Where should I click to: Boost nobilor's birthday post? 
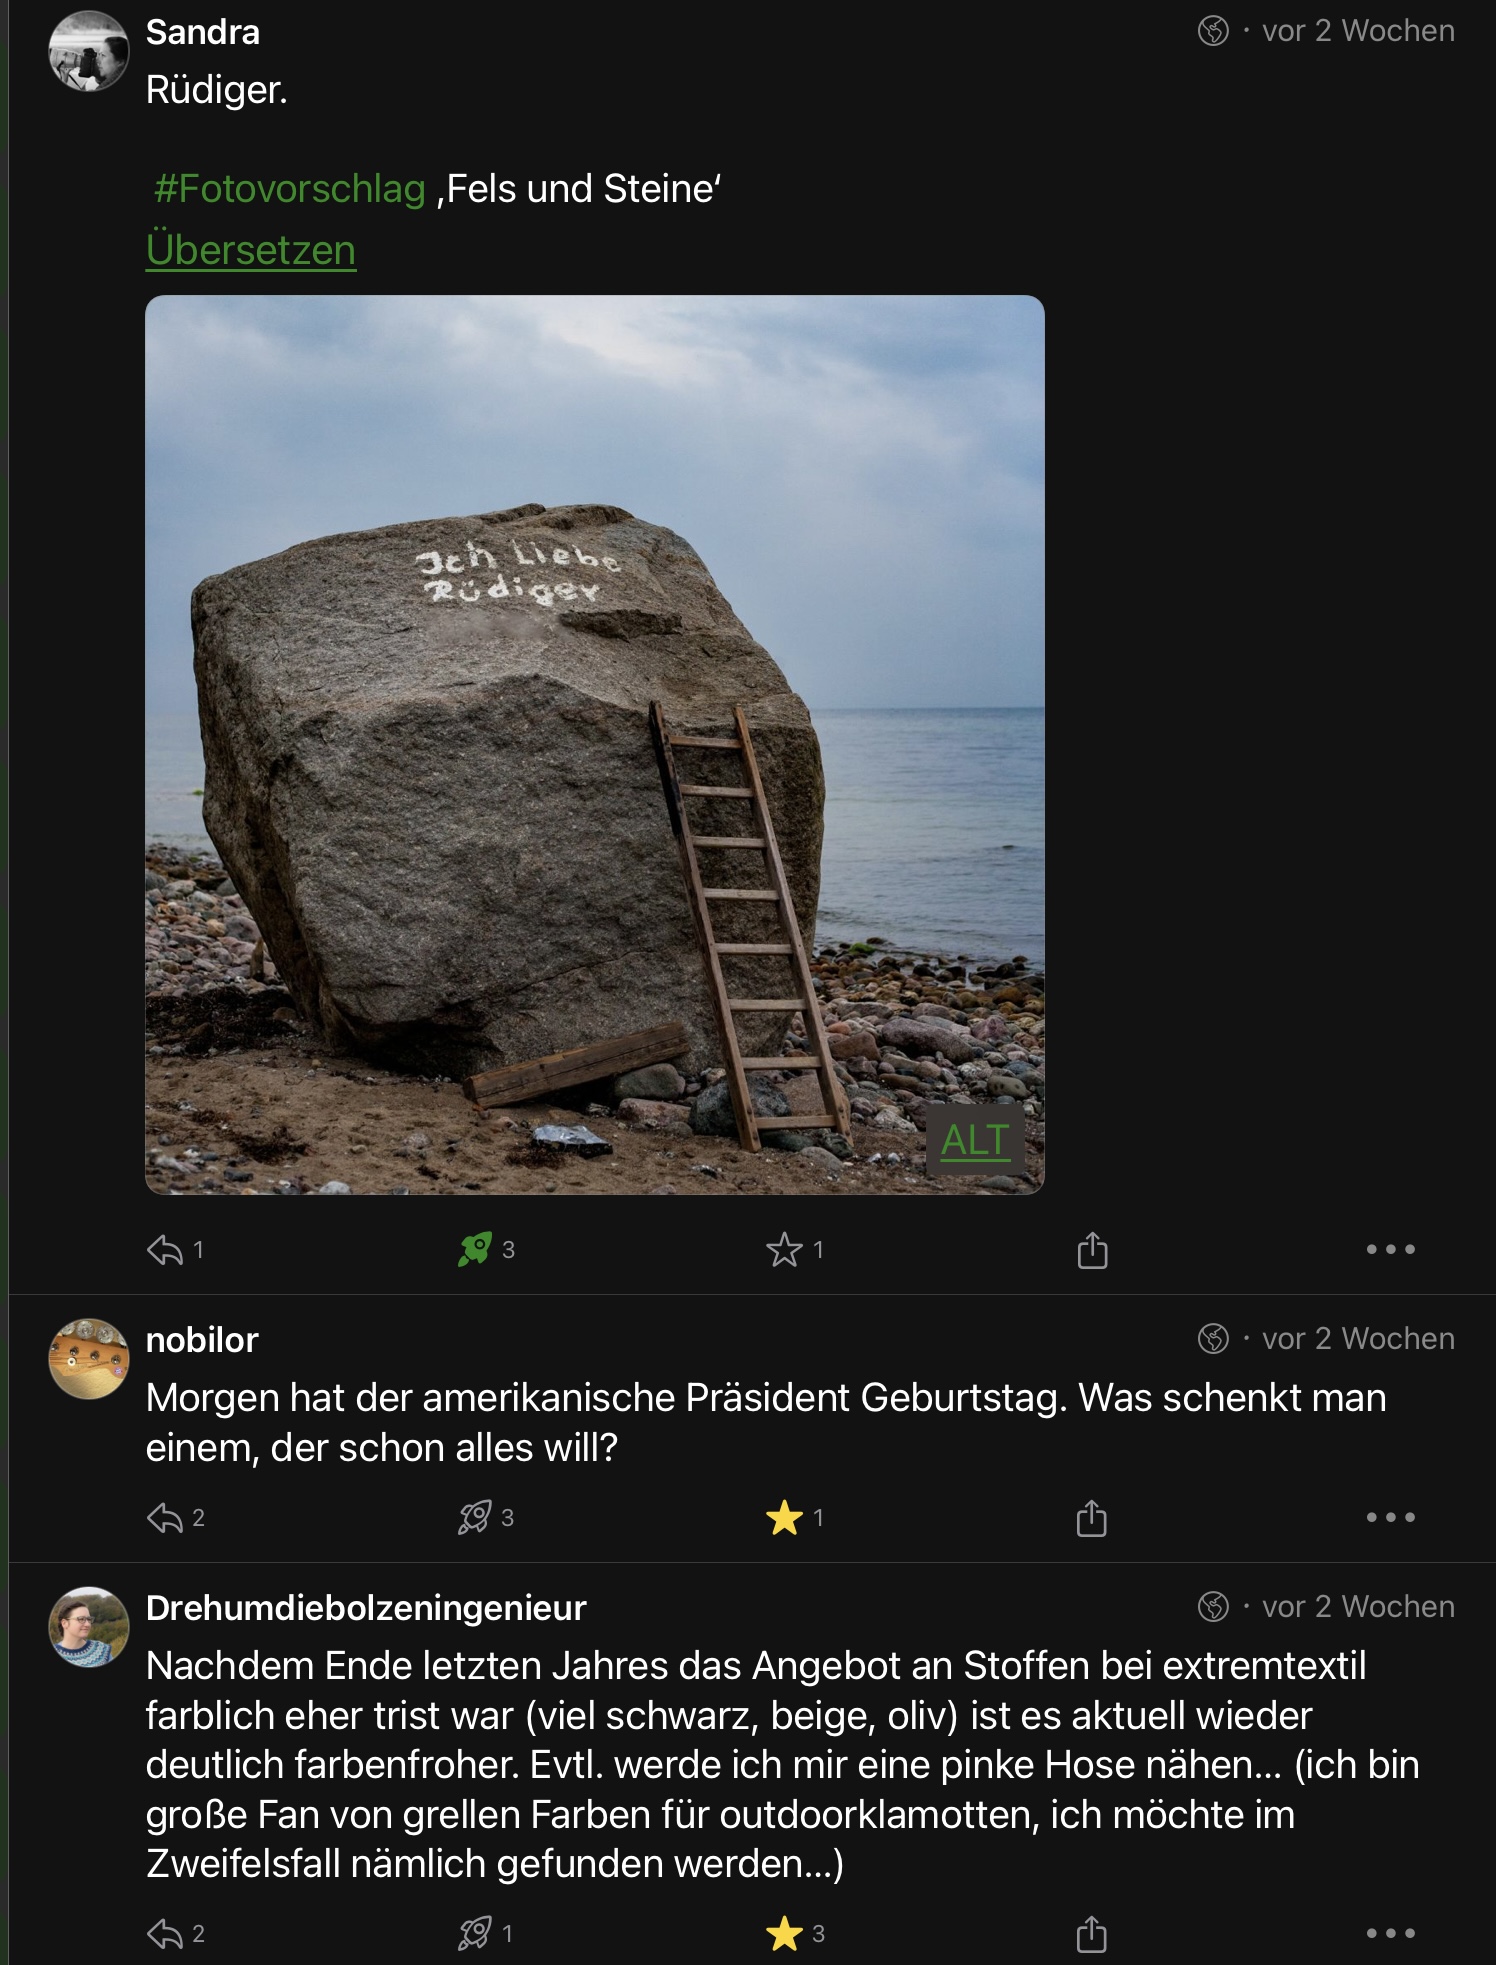tap(475, 1518)
